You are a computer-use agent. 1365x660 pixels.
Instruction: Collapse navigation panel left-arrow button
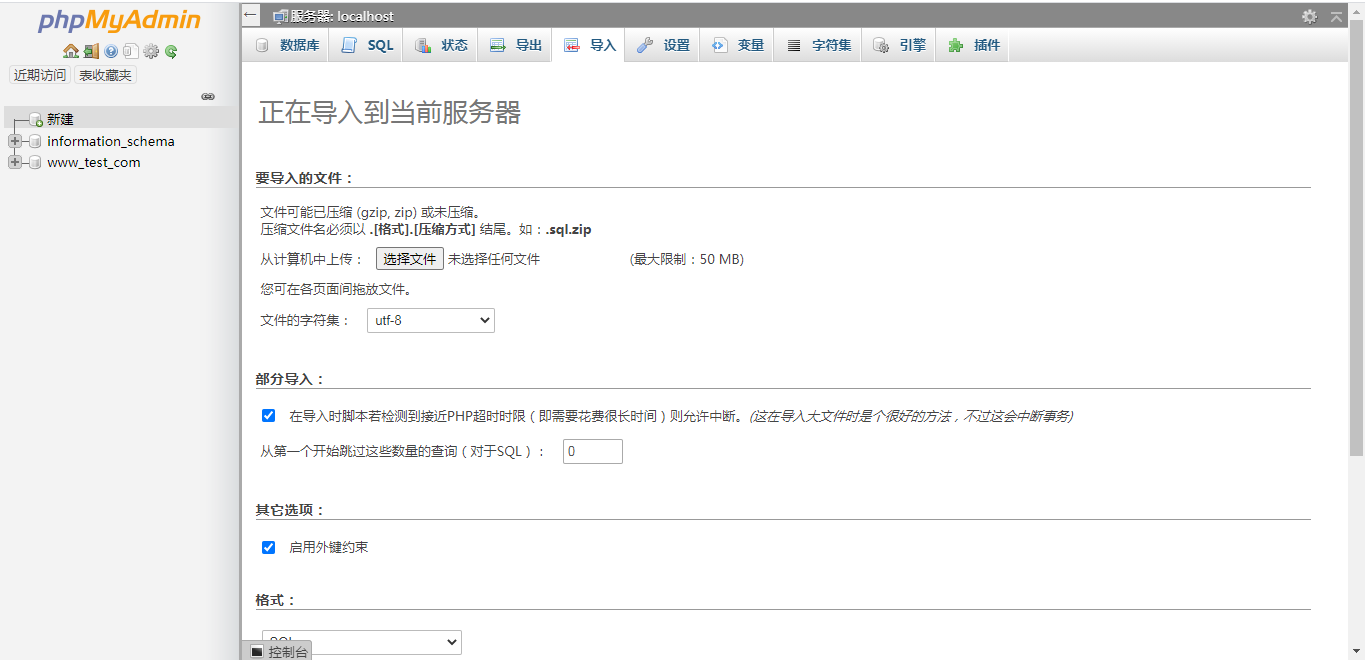251,15
